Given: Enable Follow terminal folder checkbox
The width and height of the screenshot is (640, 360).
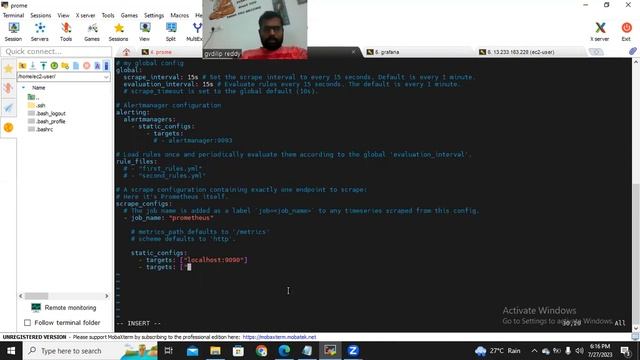Looking at the screenshot, I should pos(27,323).
